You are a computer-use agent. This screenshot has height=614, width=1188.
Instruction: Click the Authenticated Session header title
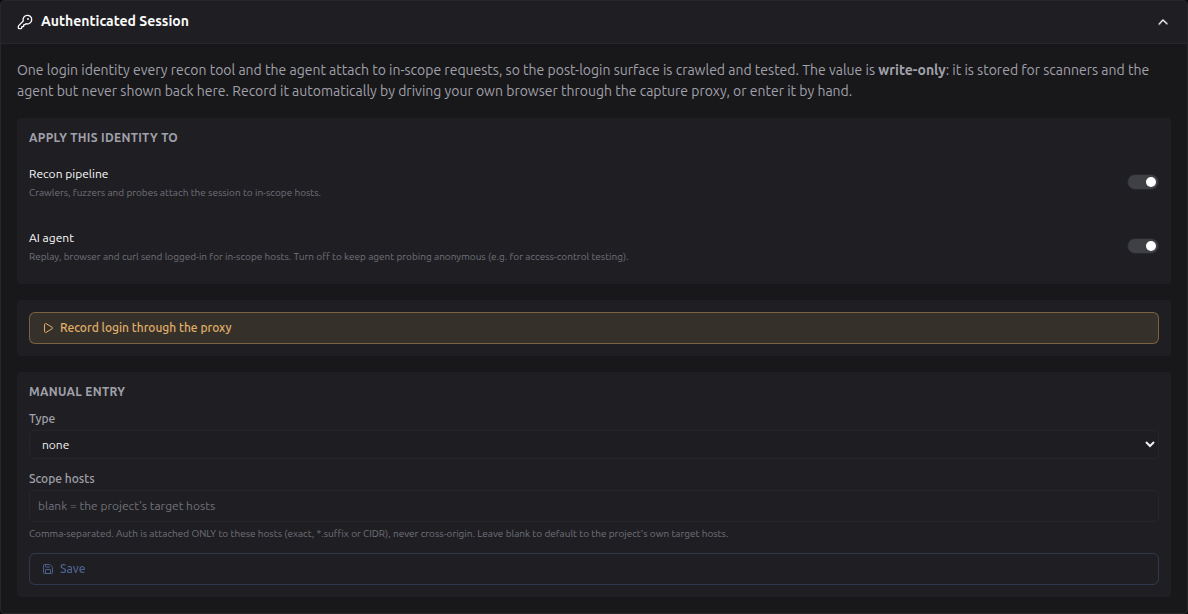(114, 21)
